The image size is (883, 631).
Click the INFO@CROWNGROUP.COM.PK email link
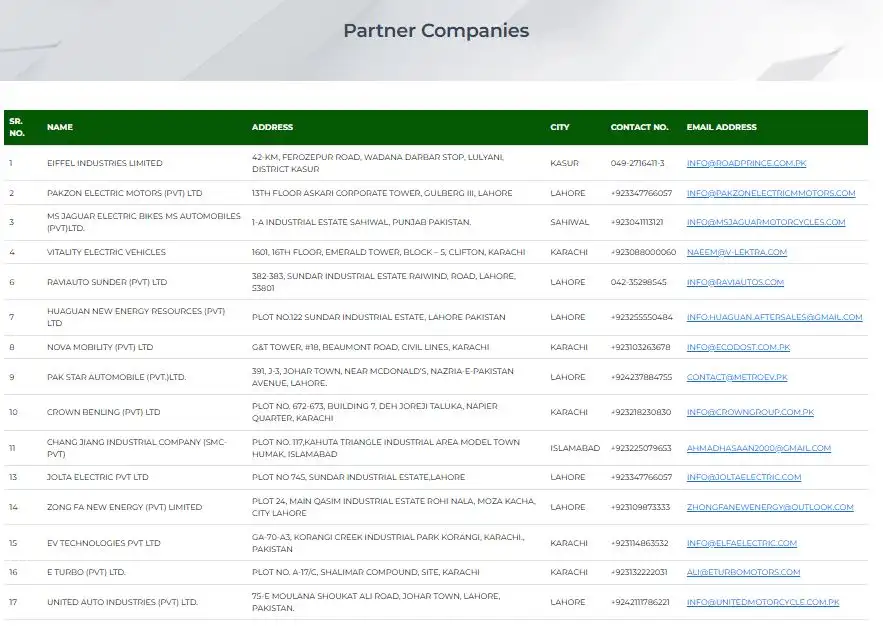(750, 412)
